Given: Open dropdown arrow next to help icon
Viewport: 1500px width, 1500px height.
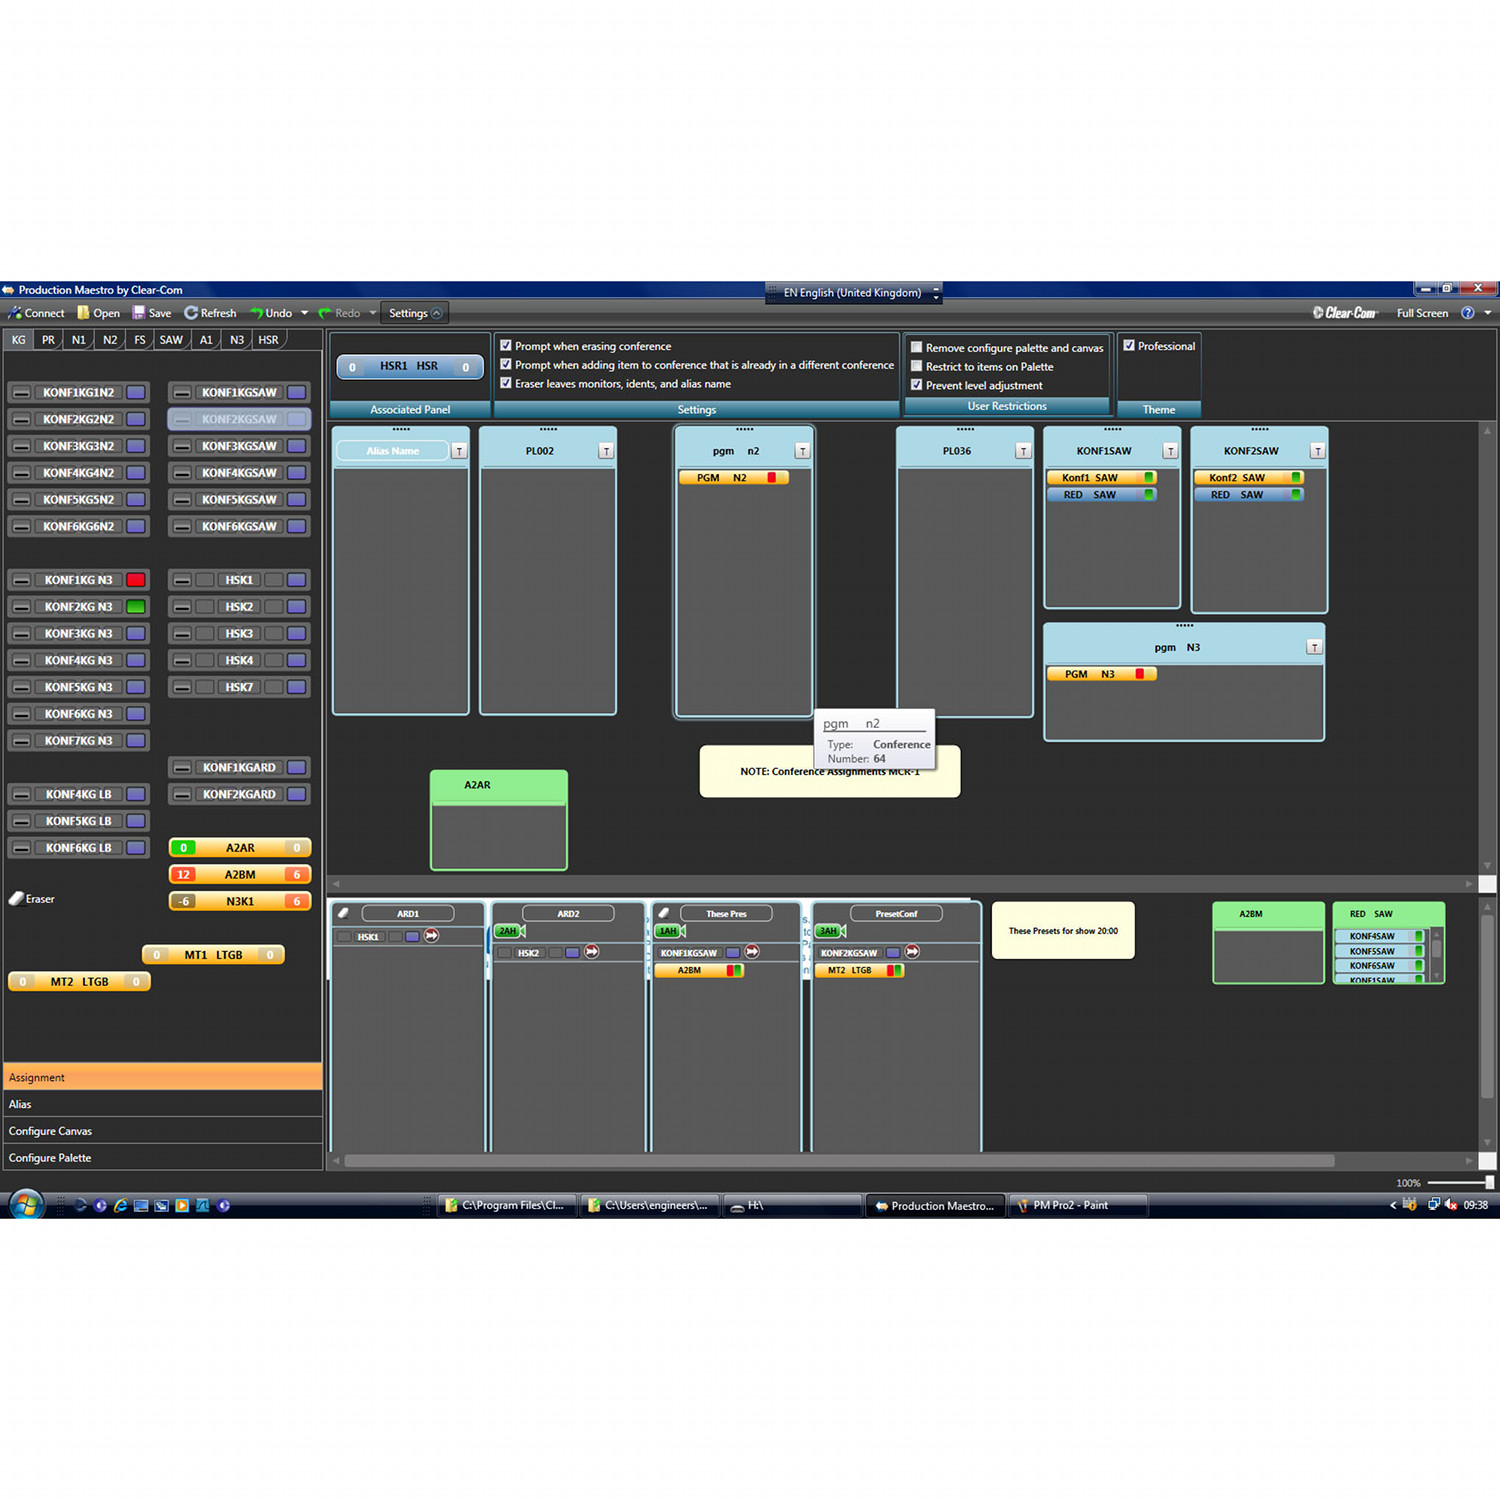Looking at the screenshot, I should [x=1488, y=313].
